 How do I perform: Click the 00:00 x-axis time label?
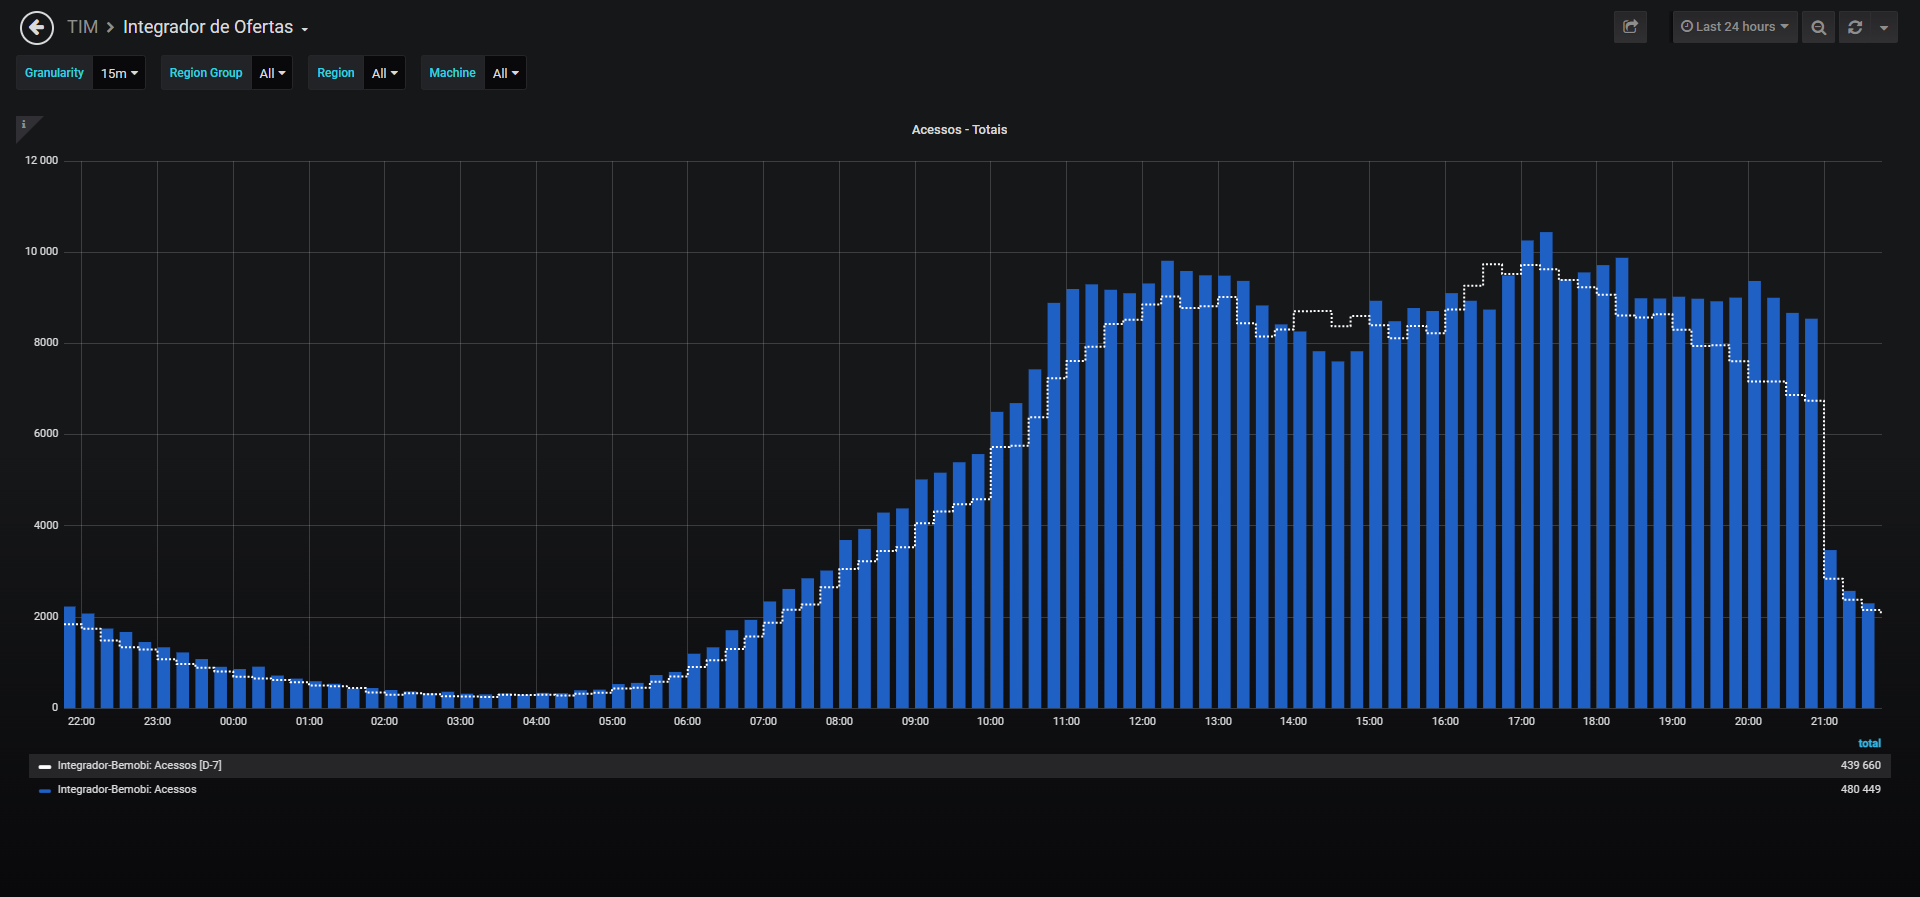coord(233,722)
